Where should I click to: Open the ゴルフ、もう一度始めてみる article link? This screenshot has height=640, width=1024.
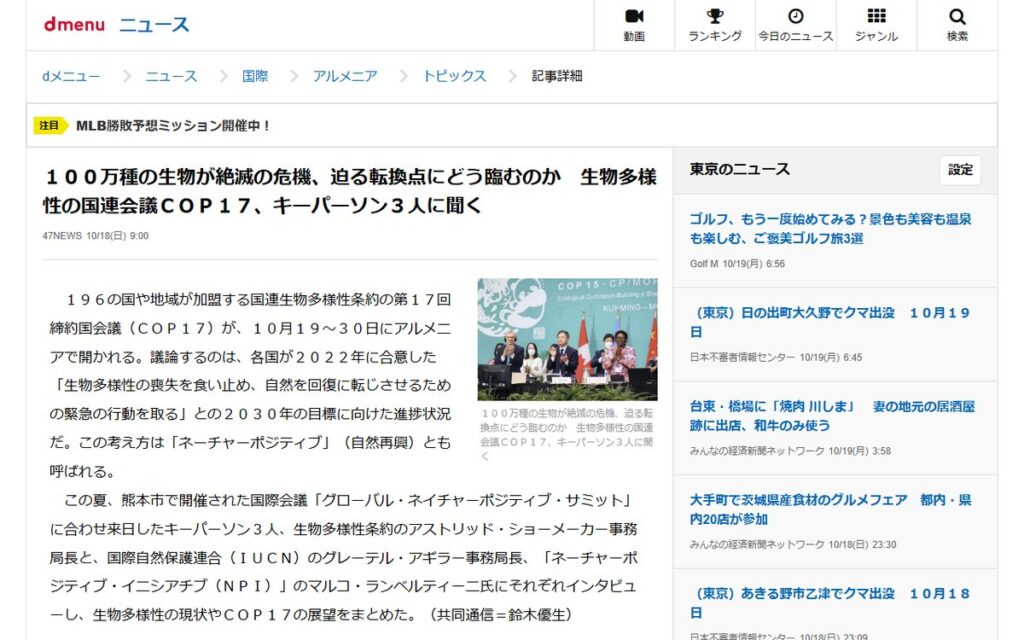click(x=831, y=229)
